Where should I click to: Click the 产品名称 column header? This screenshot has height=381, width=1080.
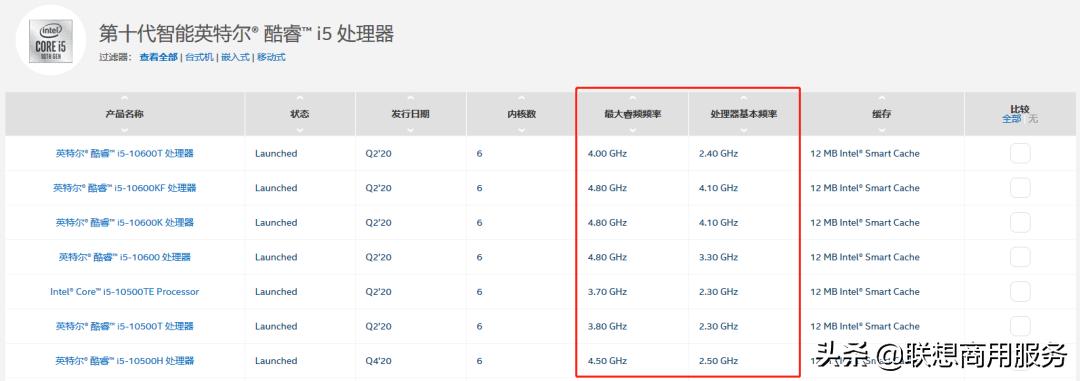tap(125, 114)
